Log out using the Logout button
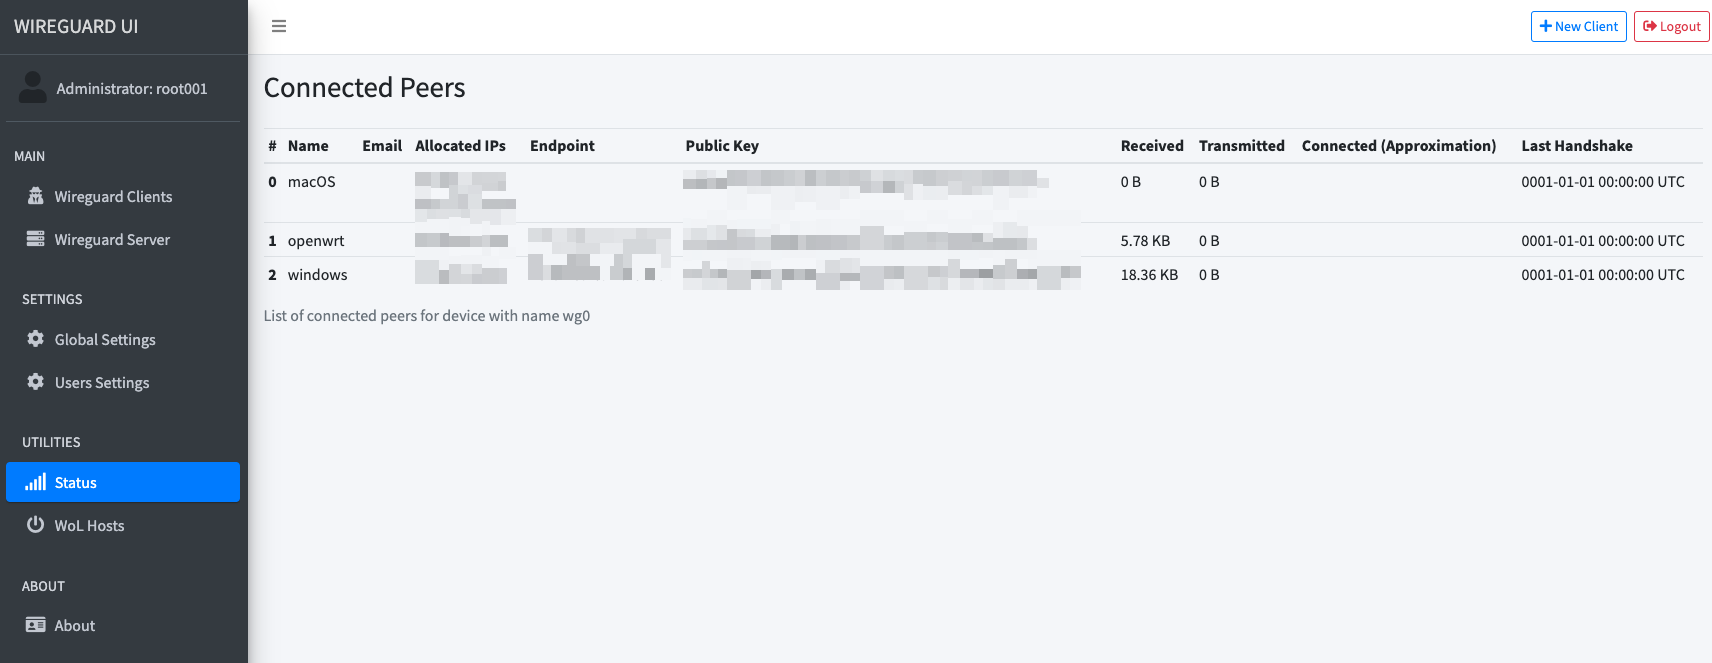1712x663 pixels. [1672, 26]
